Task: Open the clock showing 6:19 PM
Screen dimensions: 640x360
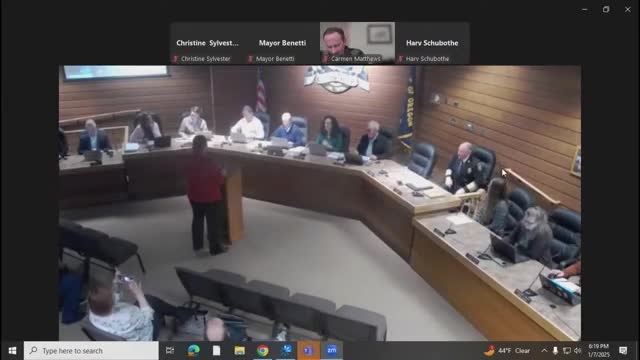Action: pos(598,351)
